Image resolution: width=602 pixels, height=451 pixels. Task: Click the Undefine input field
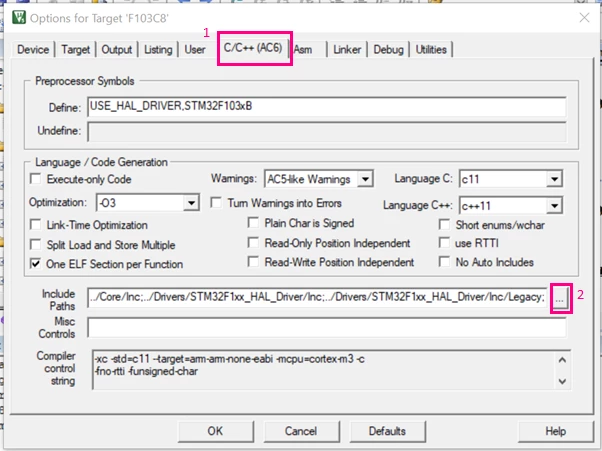point(327,131)
